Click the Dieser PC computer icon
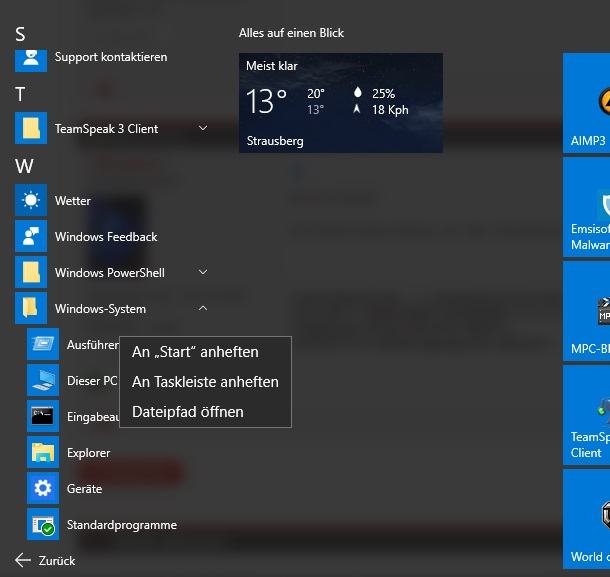610x577 pixels. [43, 380]
